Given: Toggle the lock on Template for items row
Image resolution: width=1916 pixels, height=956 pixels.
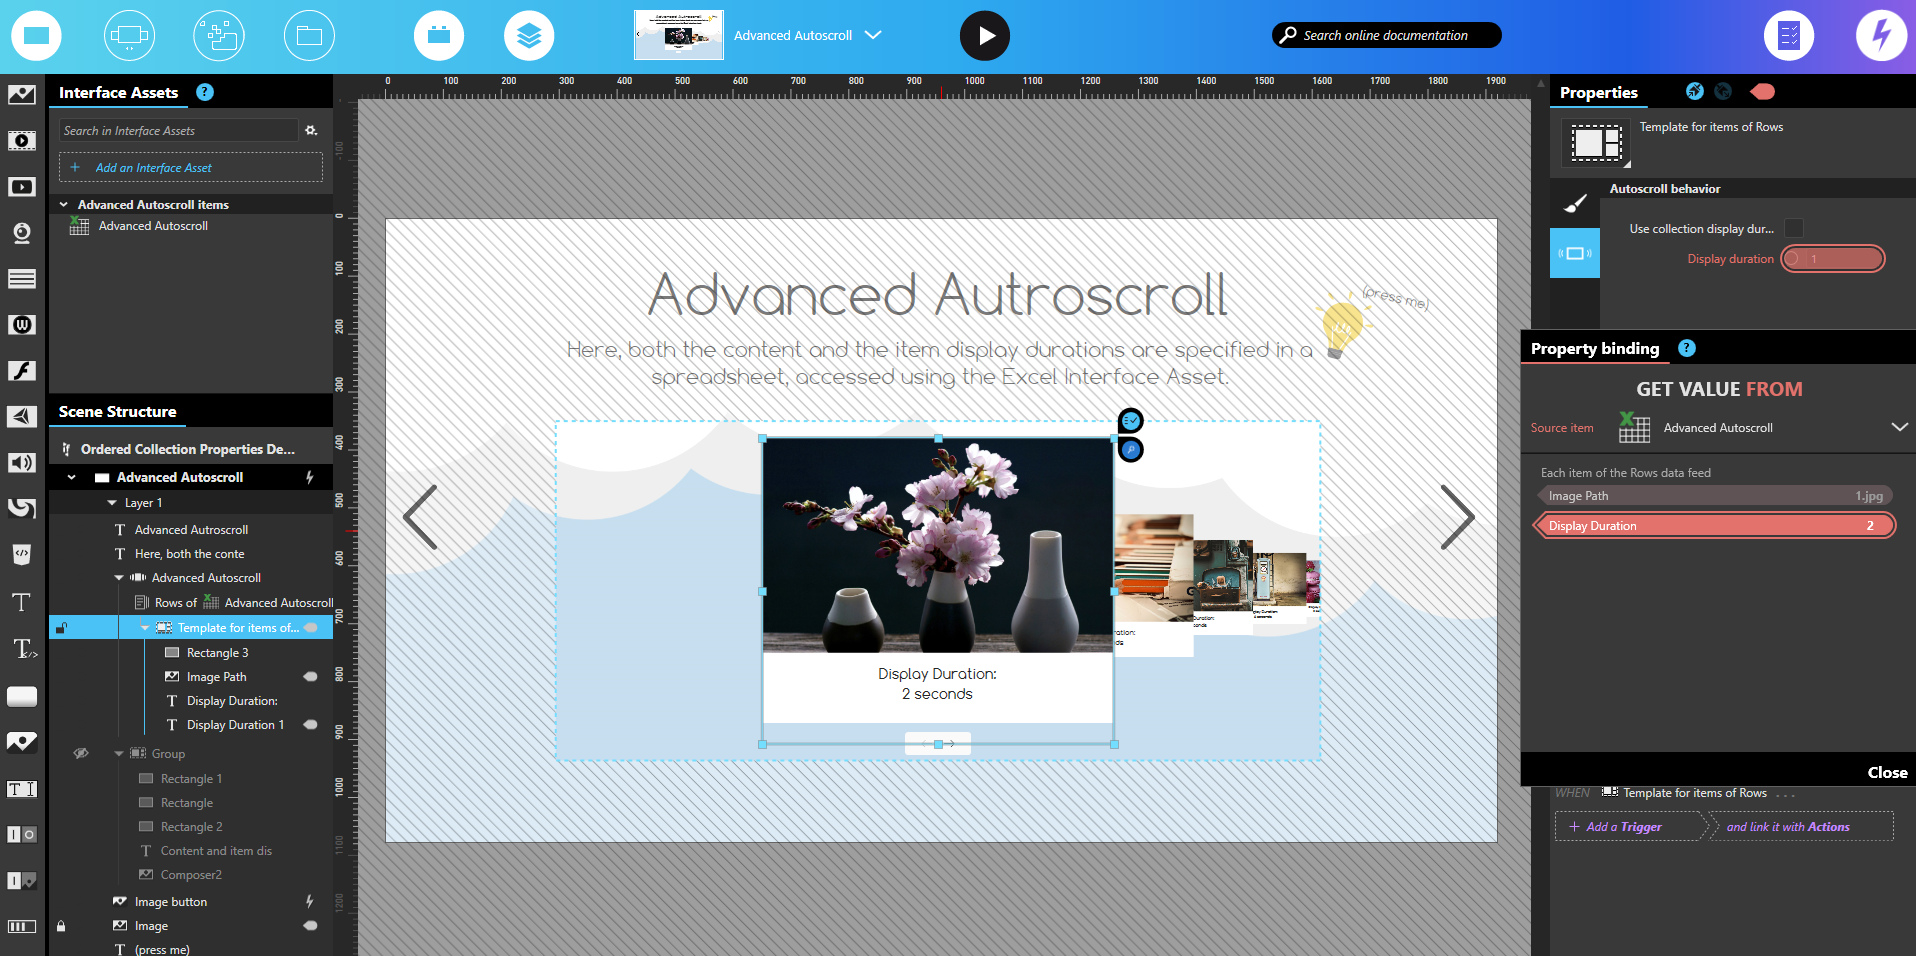Looking at the screenshot, I should [61, 628].
